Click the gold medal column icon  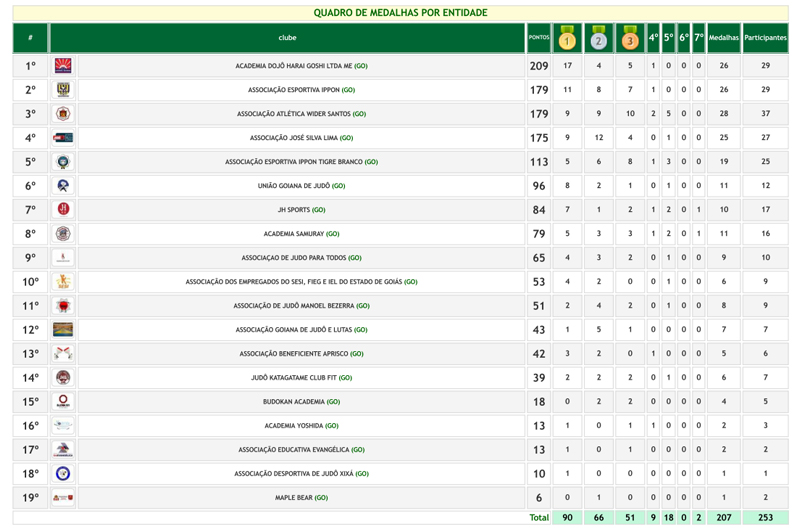tap(567, 38)
